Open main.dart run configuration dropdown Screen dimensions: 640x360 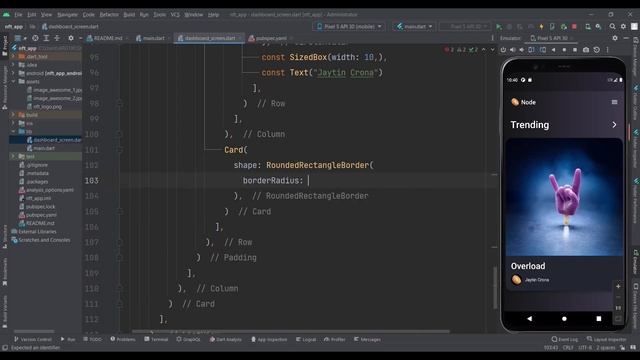click(x=414, y=27)
